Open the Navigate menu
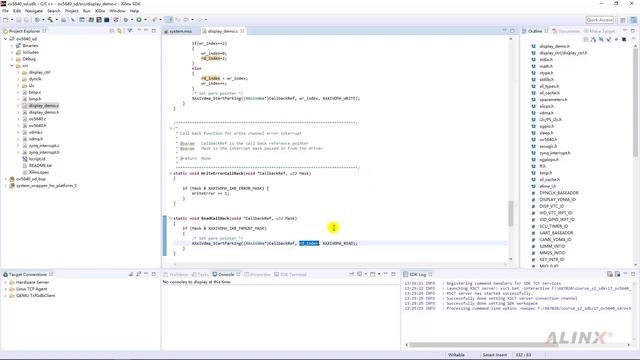 coord(34,11)
